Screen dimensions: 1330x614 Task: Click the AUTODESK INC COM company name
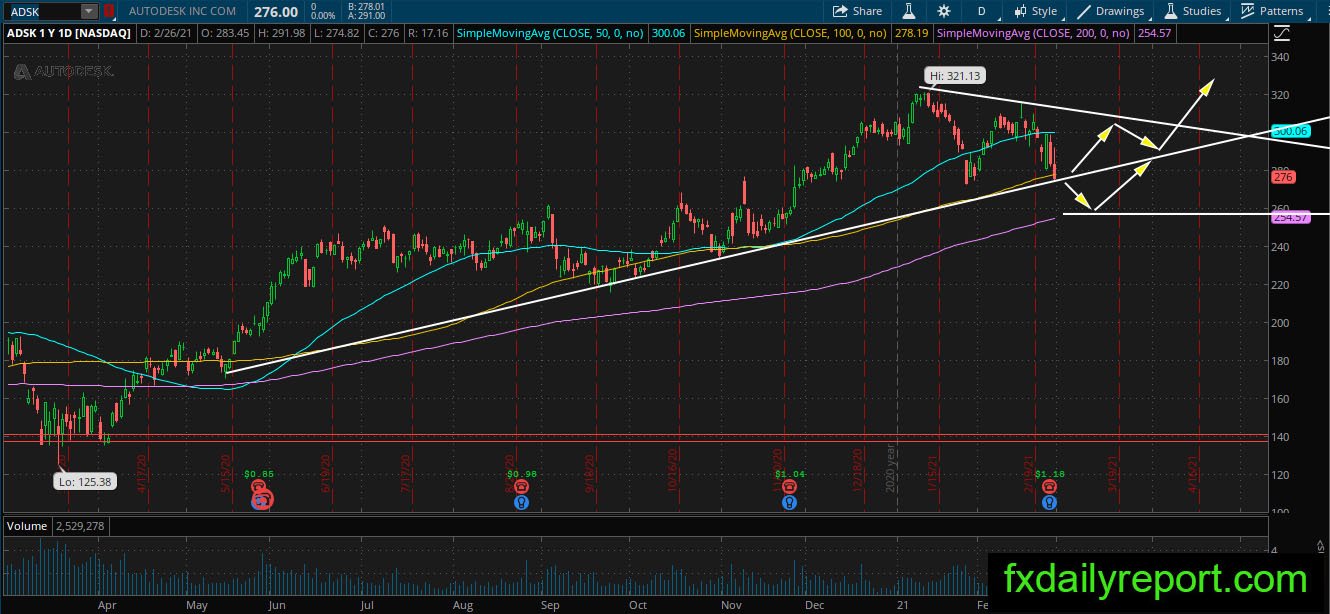point(183,11)
